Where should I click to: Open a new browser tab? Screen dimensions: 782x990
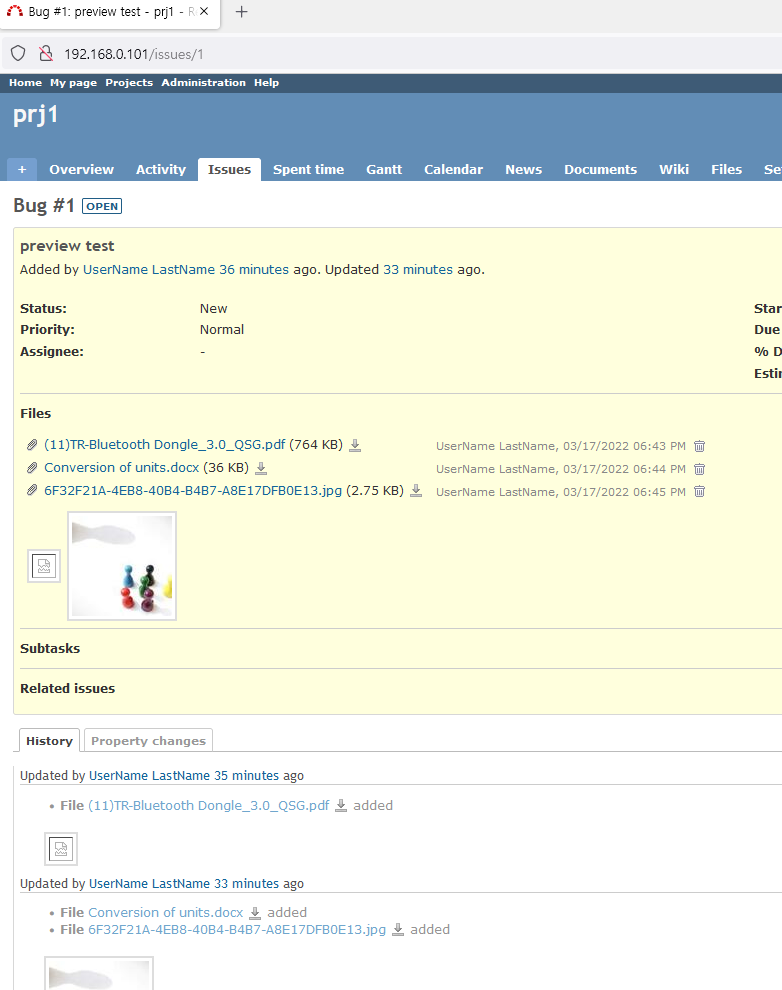241,12
